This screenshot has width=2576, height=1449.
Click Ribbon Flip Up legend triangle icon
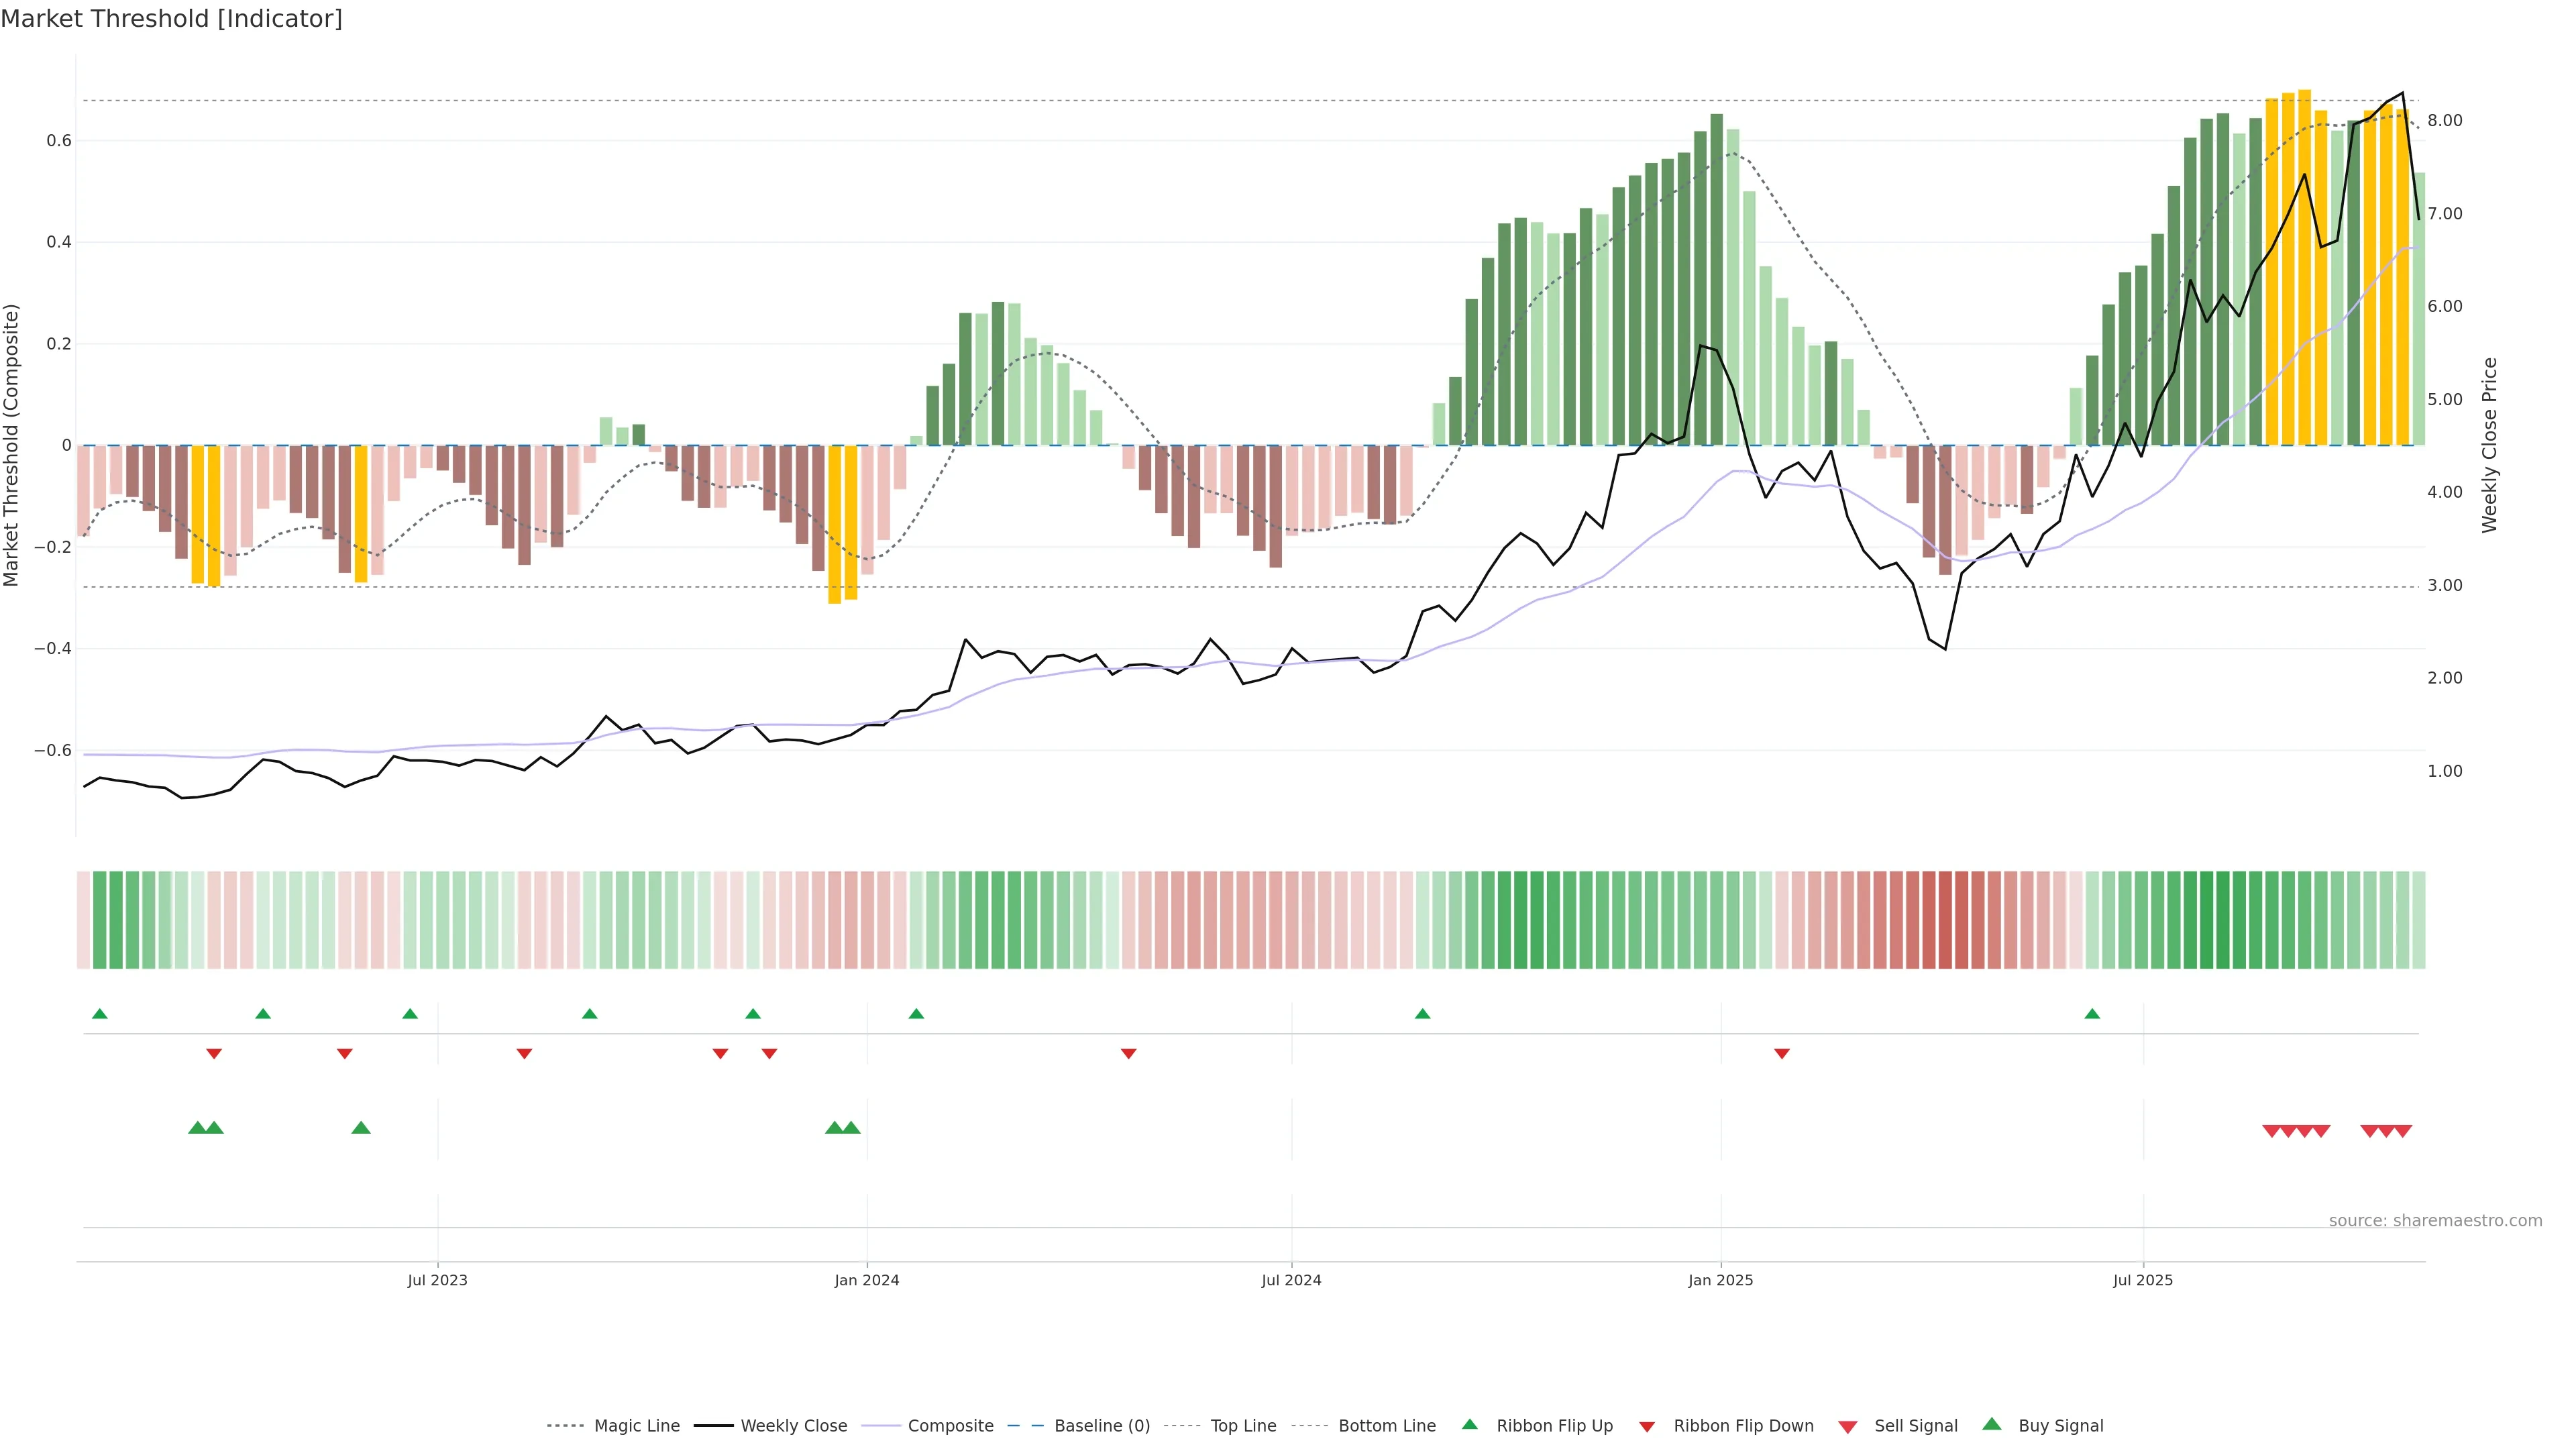point(1470,1425)
